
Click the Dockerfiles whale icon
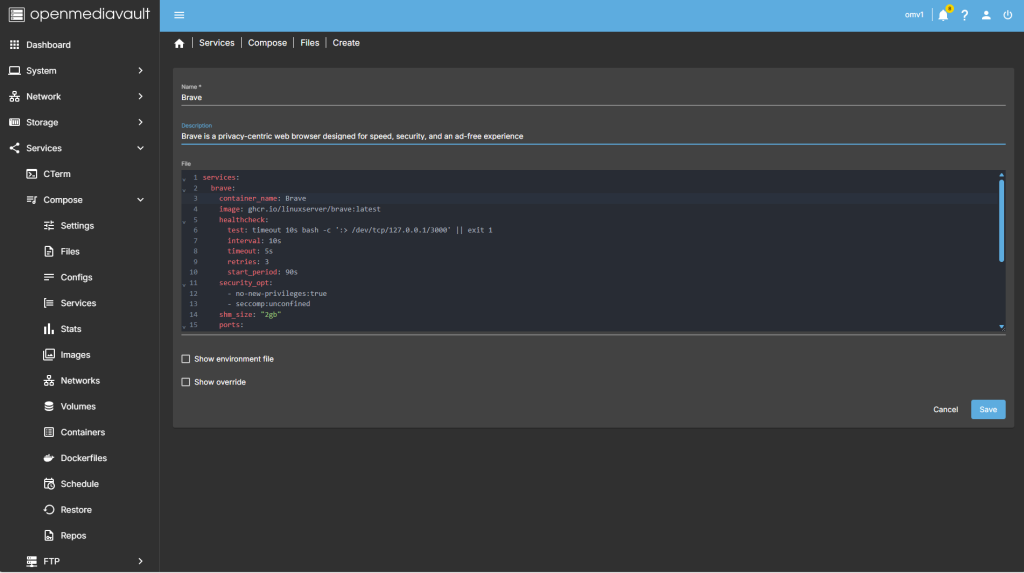tap(49, 458)
